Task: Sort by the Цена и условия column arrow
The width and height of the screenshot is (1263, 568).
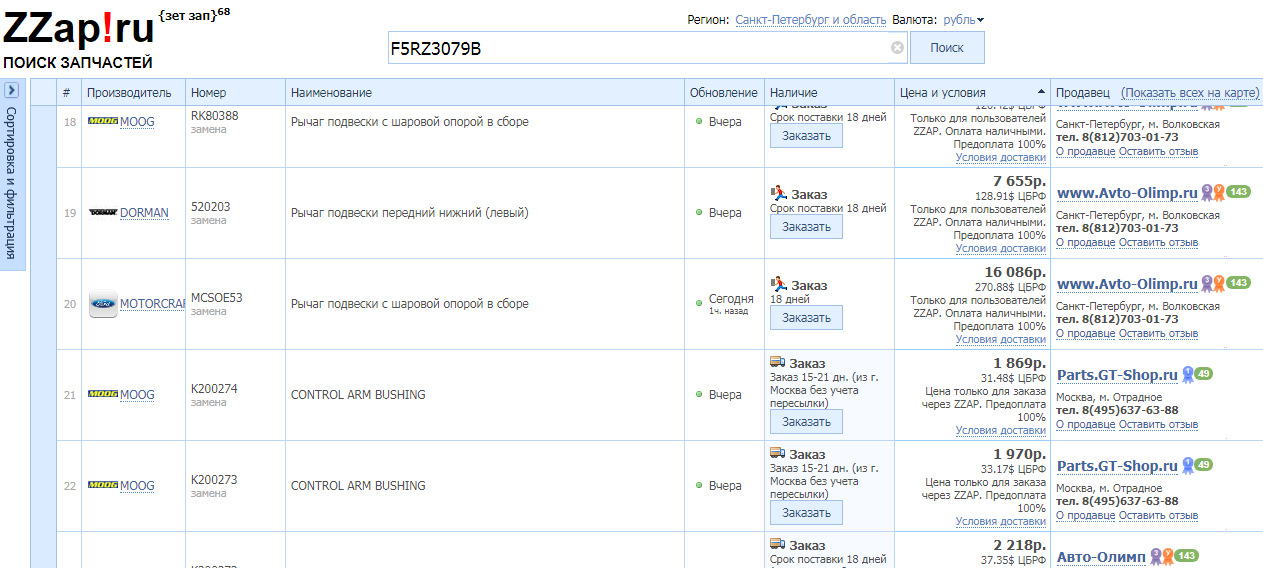Action: coord(1042,92)
